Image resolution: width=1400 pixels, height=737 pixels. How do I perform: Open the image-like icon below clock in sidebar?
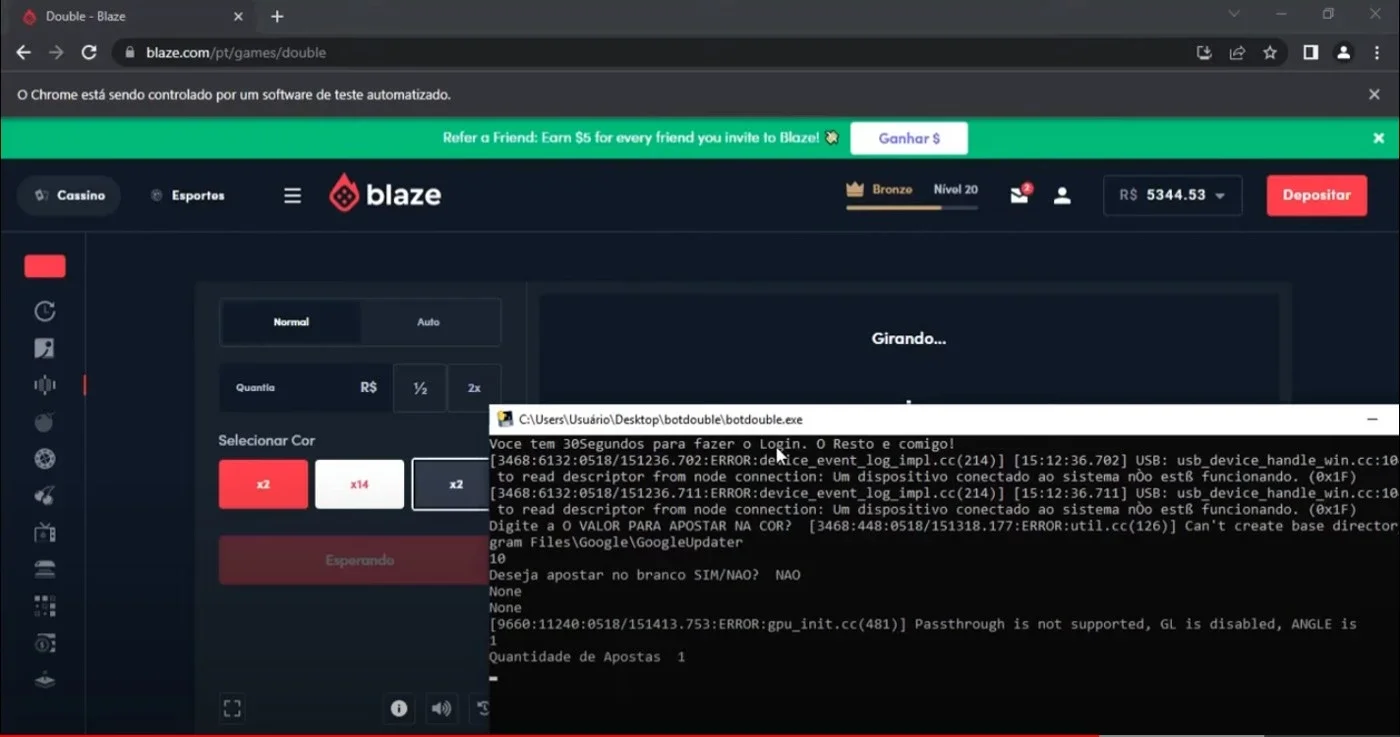[44, 348]
